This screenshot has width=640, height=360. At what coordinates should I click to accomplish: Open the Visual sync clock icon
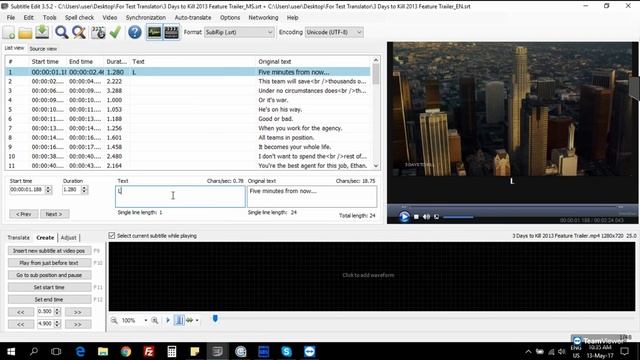(x=98, y=32)
